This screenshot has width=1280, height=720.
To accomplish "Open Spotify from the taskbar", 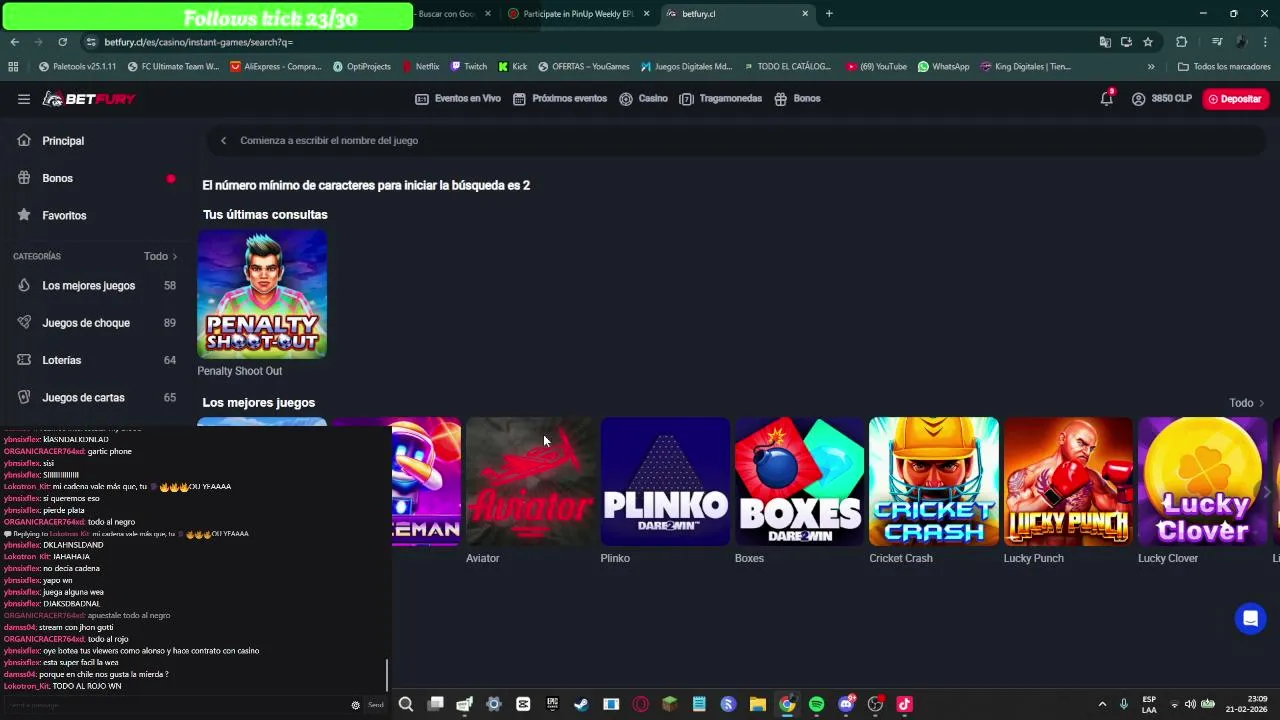I will 816,704.
